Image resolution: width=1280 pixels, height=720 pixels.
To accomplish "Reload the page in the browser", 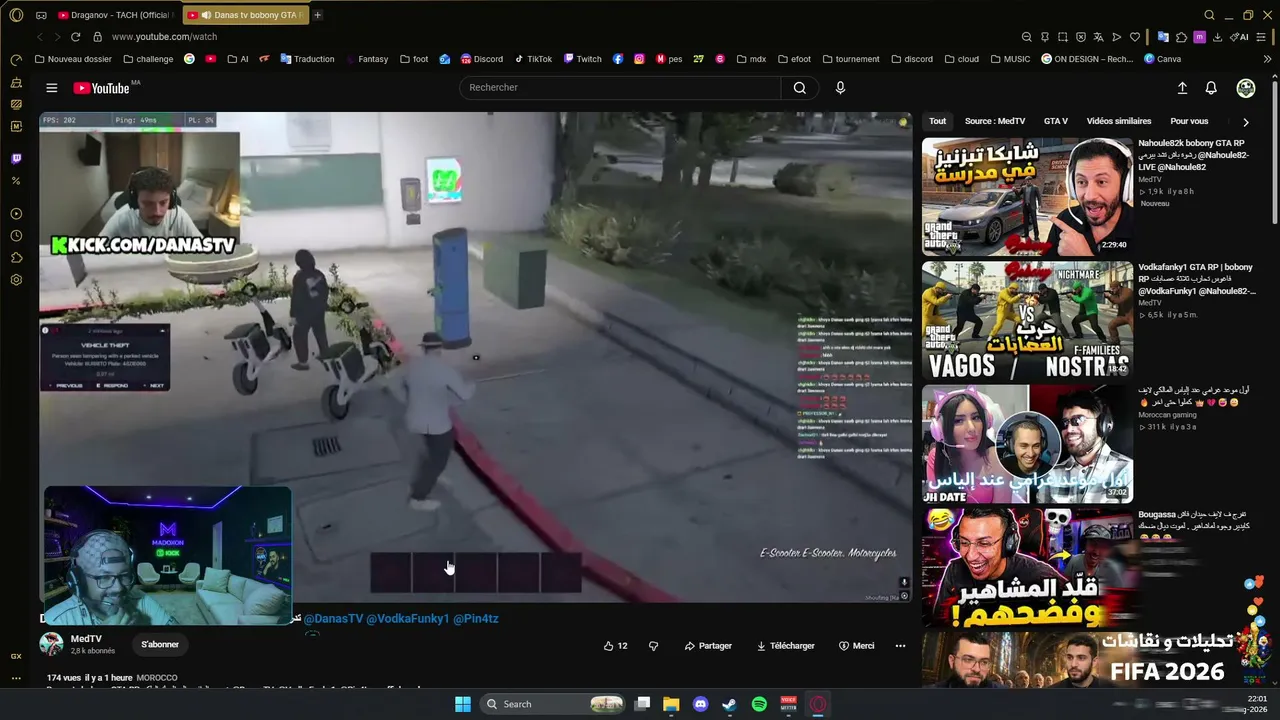I will 75,37.
